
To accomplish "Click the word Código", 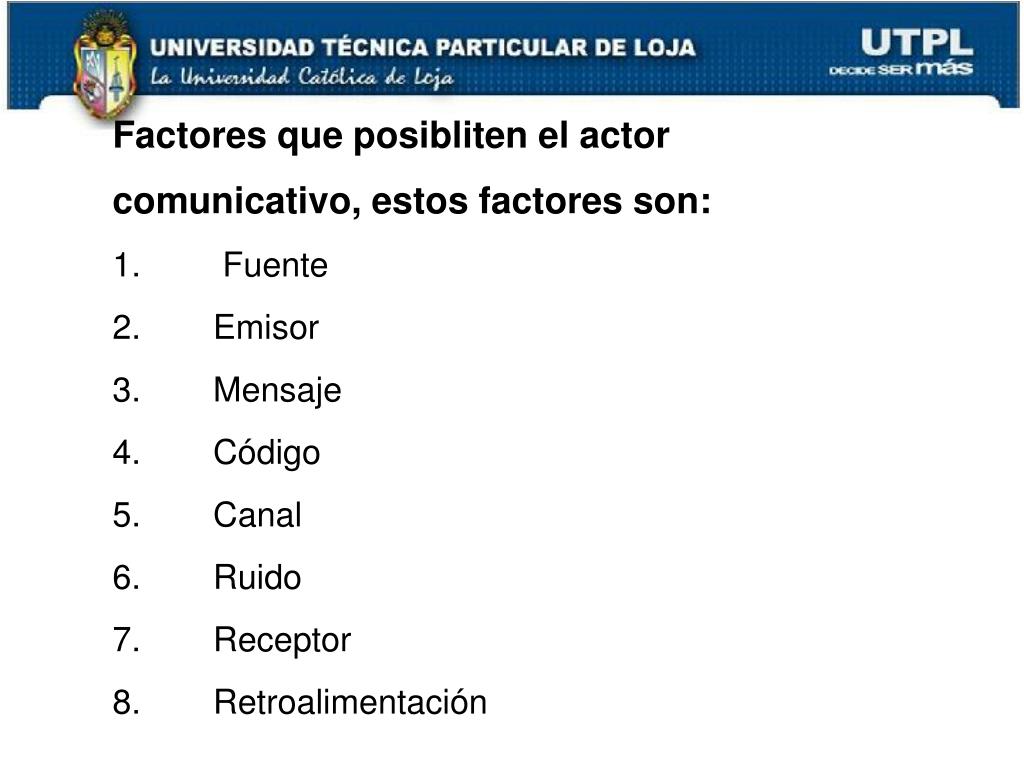I will tap(267, 453).
